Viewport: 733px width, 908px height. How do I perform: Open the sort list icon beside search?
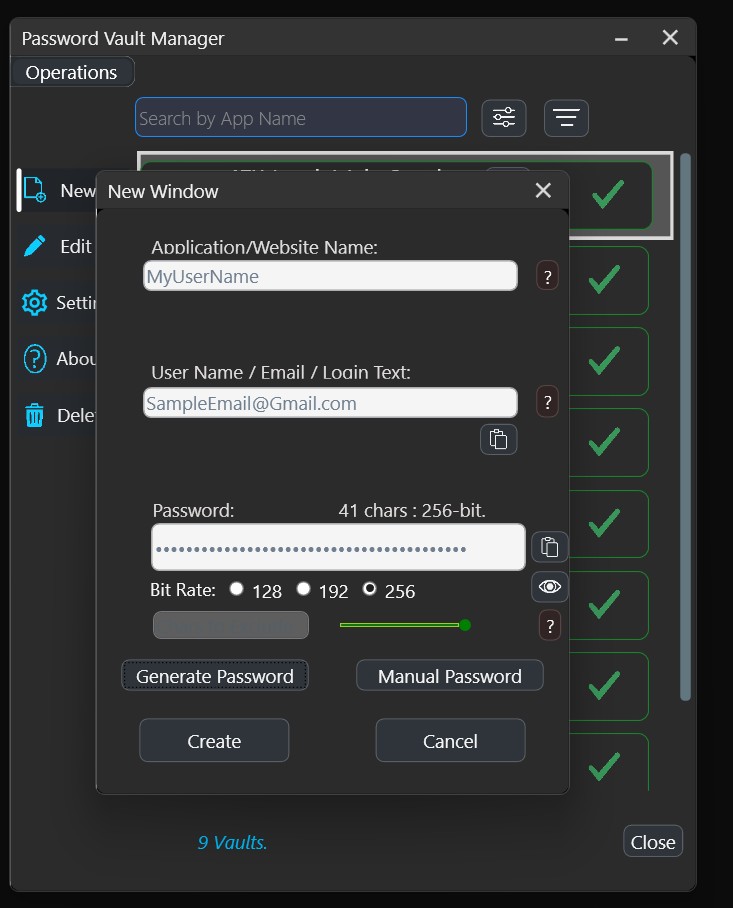(566, 118)
